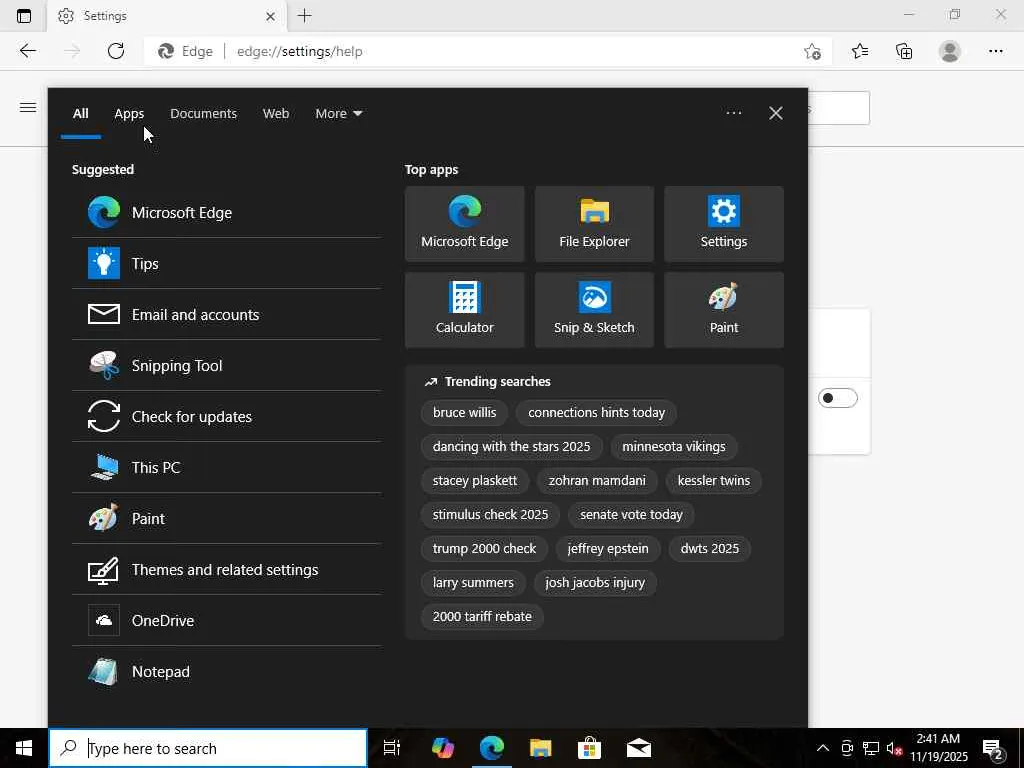The width and height of the screenshot is (1024, 768).
Task: Show hidden system tray icons
Action: pyautogui.click(x=823, y=748)
